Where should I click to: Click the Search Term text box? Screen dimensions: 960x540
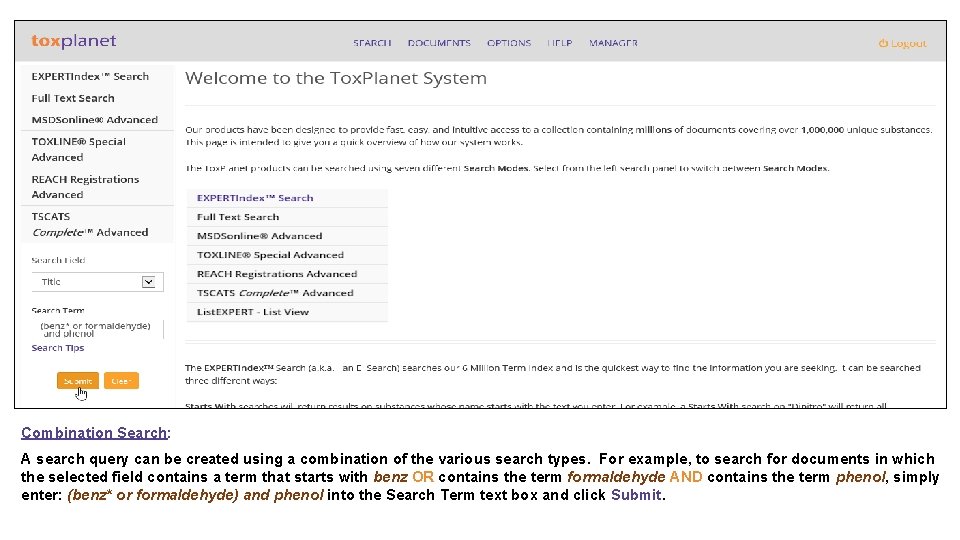tap(97, 329)
